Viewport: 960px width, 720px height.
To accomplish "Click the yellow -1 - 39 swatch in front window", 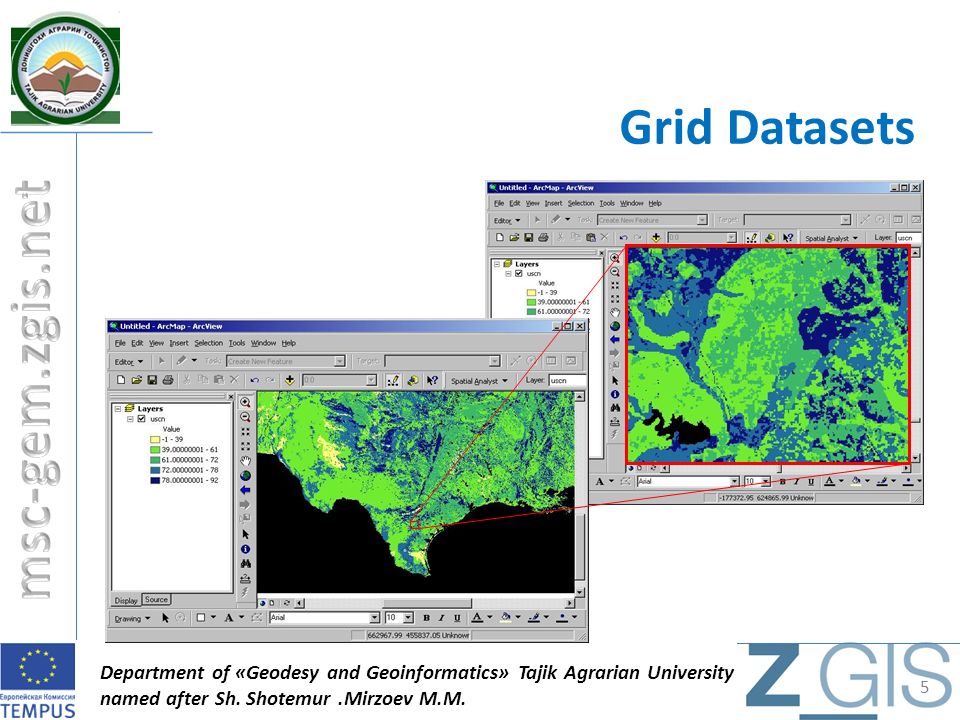I will pos(155,440).
